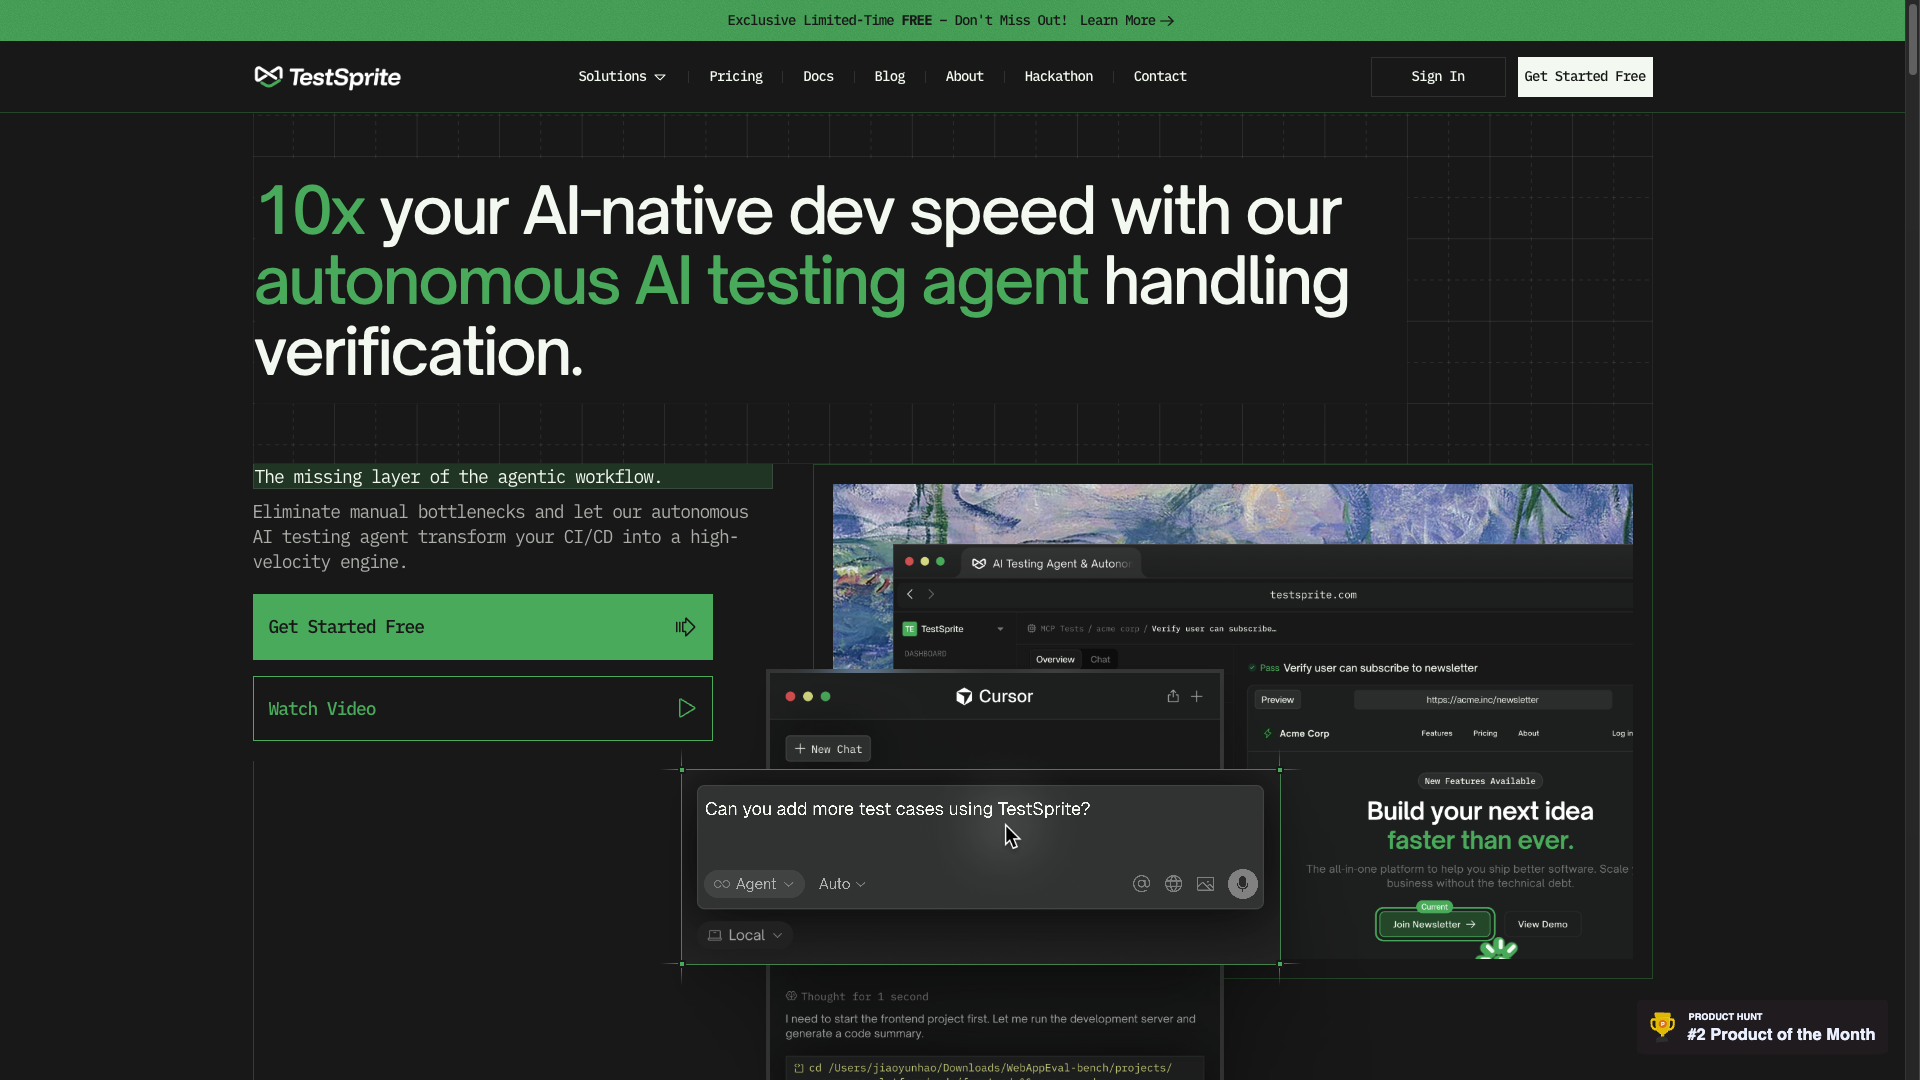Click the MCP Tests breadcrumb

coord(1061,629)
